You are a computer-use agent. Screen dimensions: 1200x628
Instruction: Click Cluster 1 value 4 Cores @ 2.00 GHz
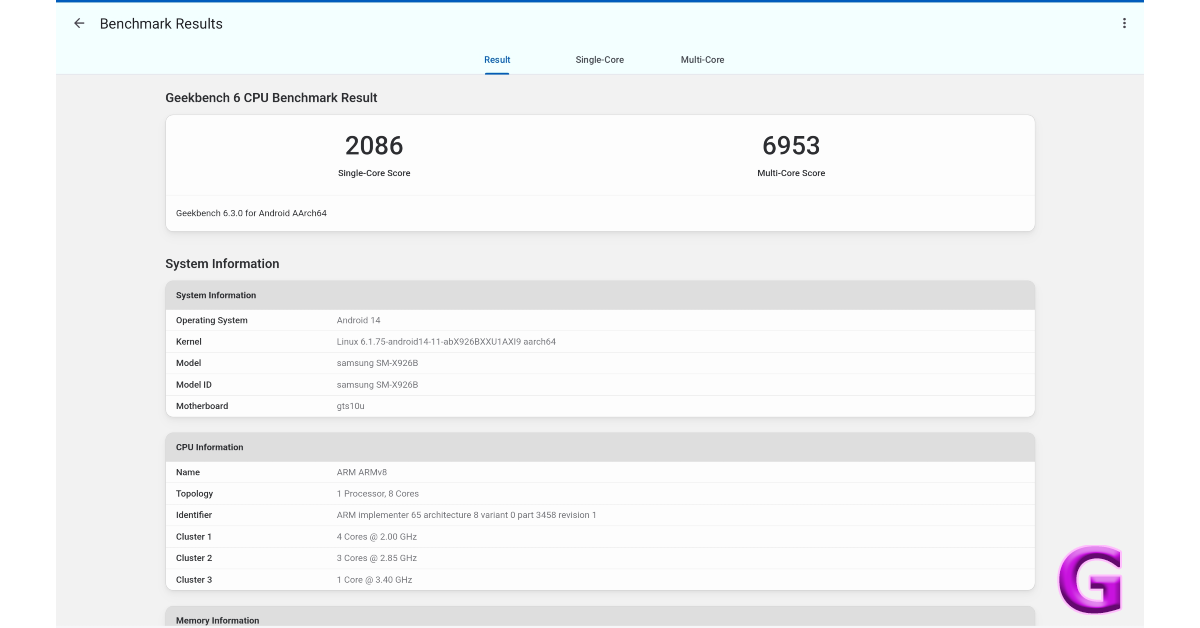(377, 537)
